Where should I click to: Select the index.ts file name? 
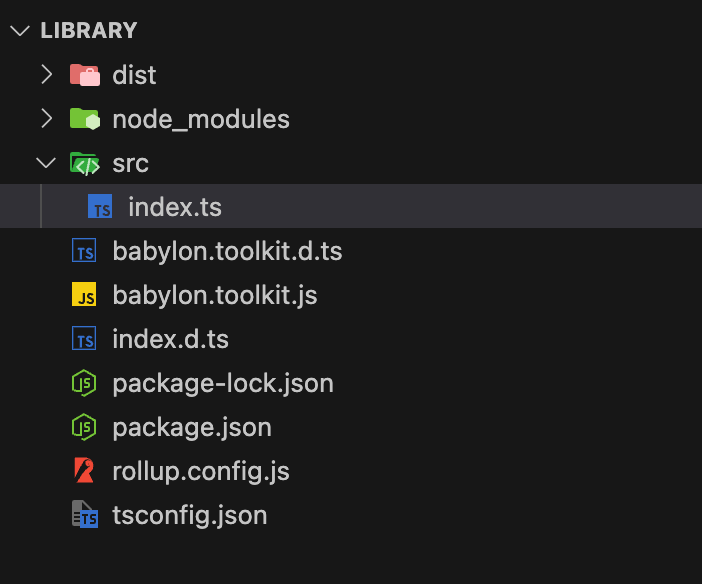175,207
